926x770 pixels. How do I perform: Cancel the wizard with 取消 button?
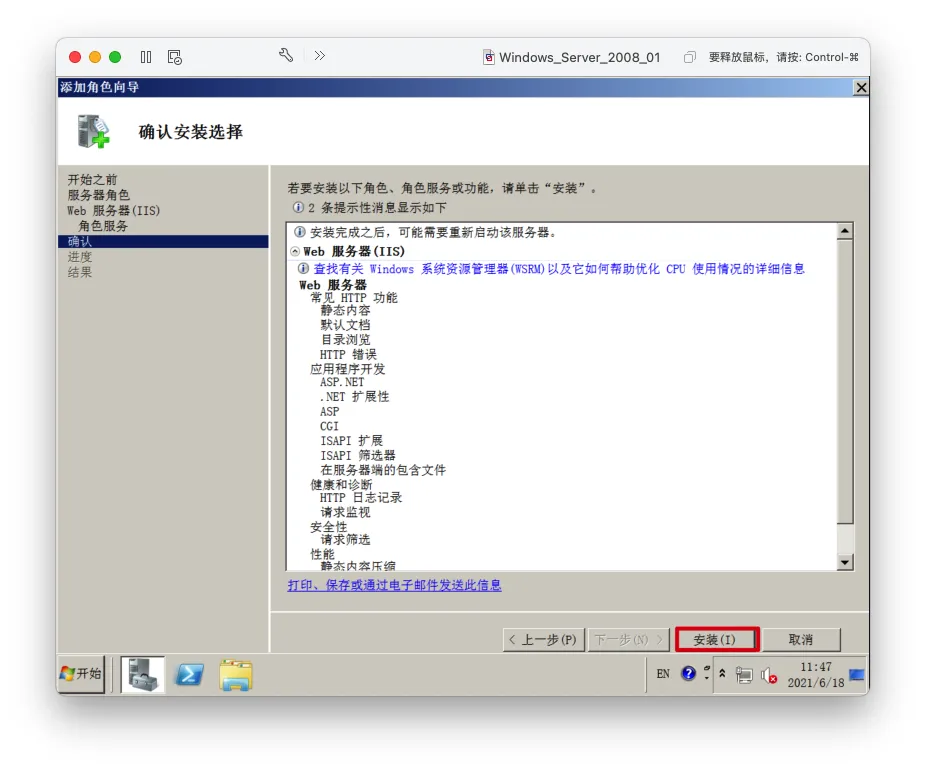[x=801, y=640]
